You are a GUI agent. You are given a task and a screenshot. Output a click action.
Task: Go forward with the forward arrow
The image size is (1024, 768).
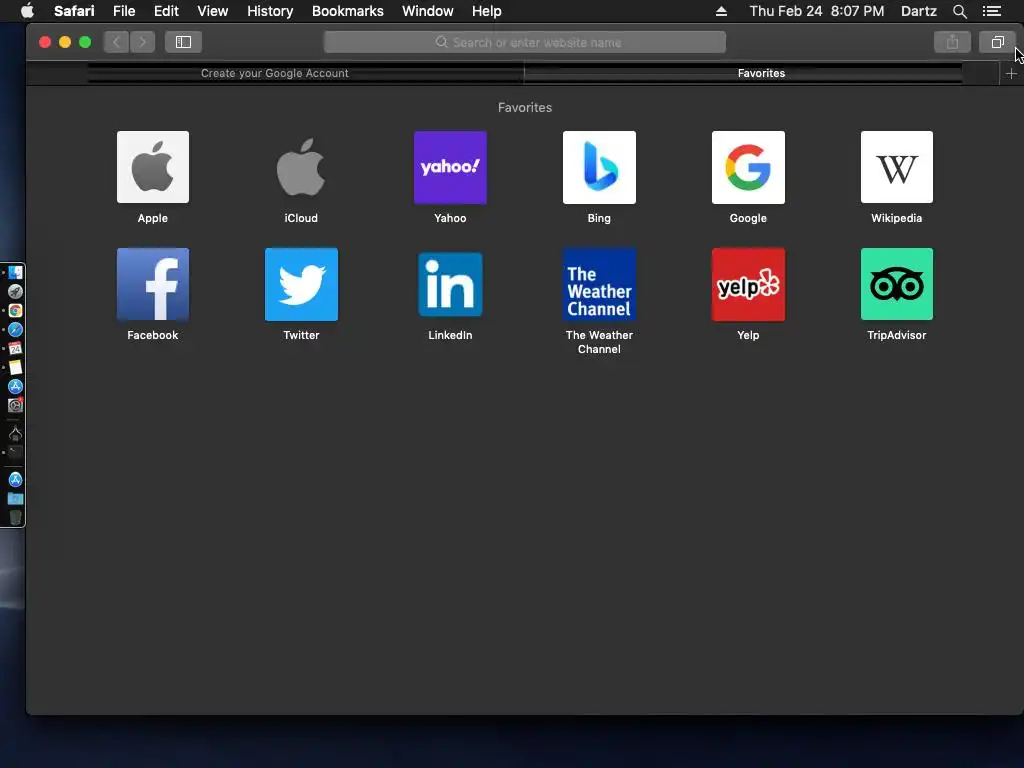click(142, 42)
